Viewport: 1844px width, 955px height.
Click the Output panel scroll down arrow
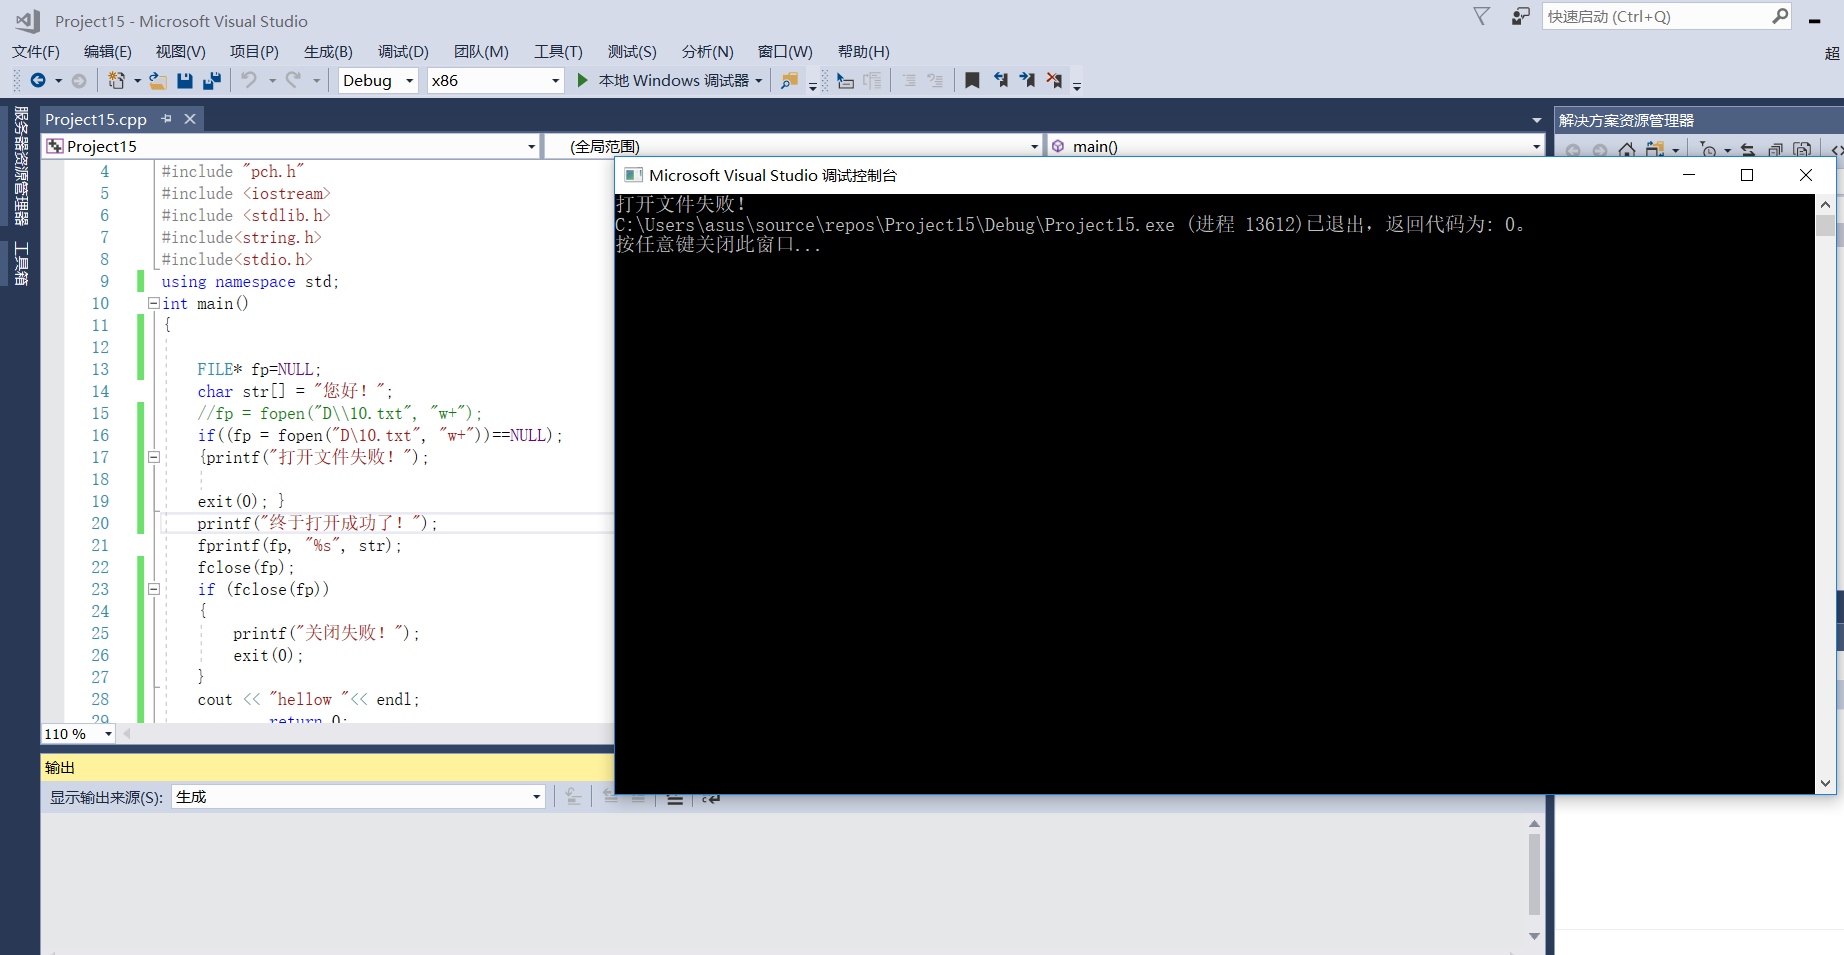point(1534,936)
